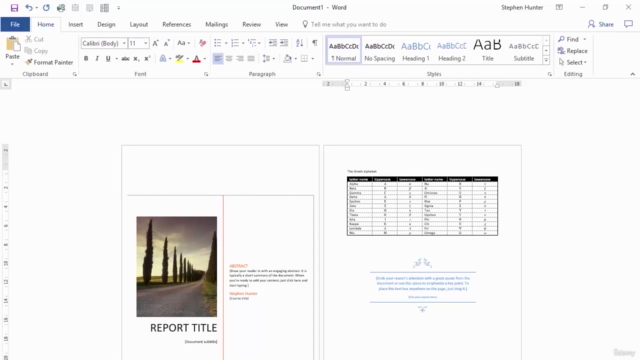Click the Select button in Editing
The width and height of the screenshot is (640, 360).
coord(573,62)
